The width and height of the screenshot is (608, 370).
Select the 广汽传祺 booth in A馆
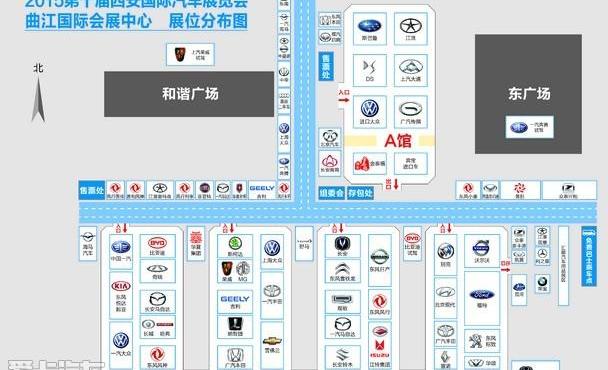pyautogui.click(x=411, y=112)
